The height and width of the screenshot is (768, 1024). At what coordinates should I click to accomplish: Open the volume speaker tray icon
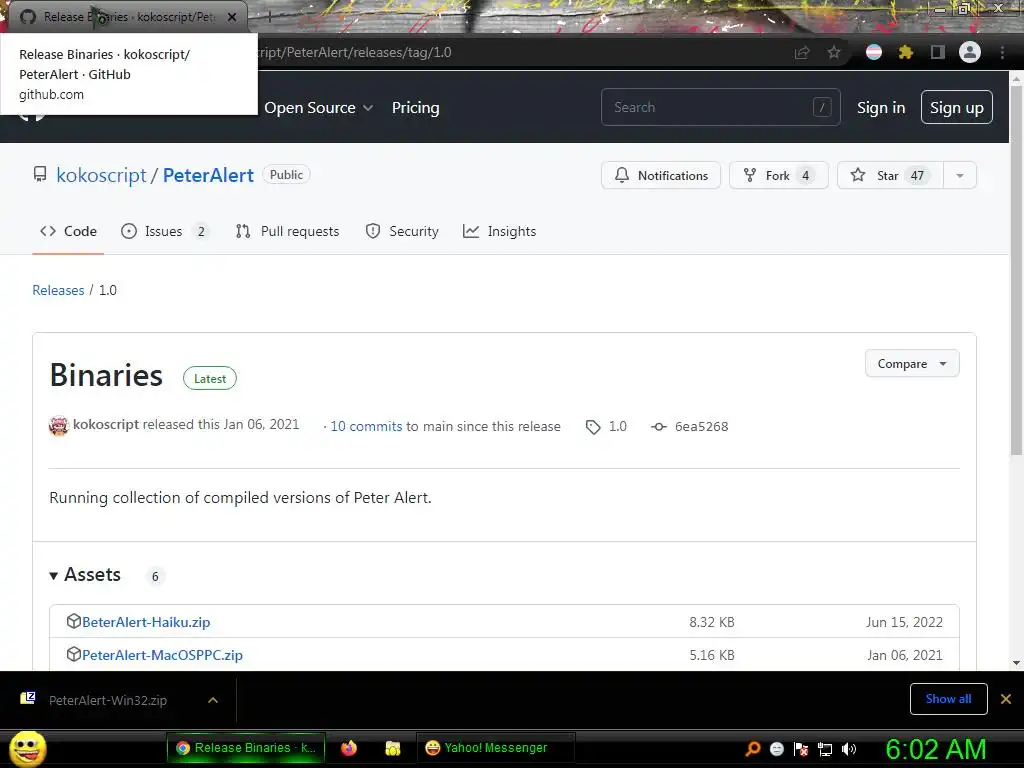[849, 749]
